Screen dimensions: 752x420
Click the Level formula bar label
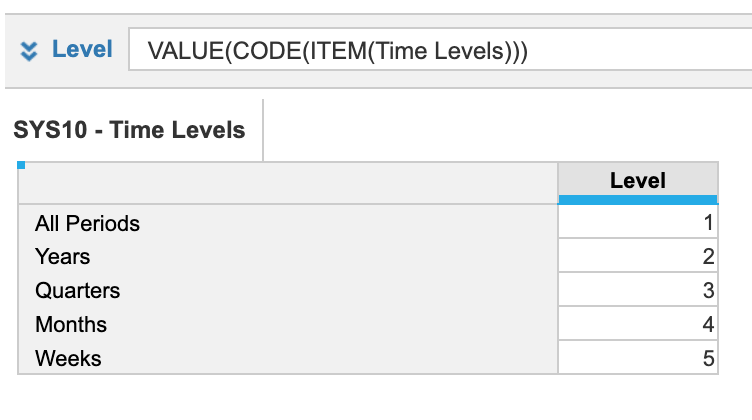82,49
